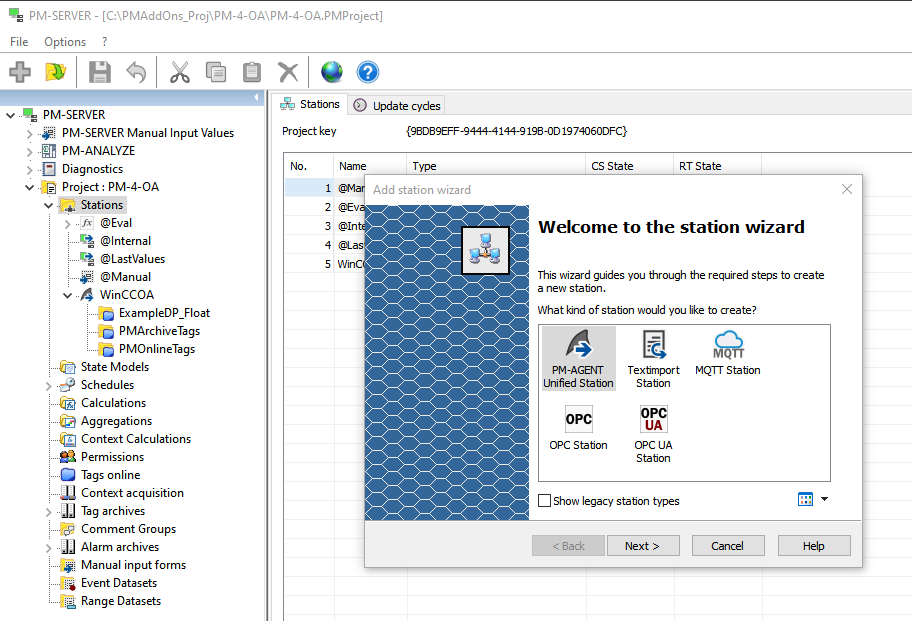912x621 pixels.
Task: Switch to the Stations tab
Action: (310, 104)
